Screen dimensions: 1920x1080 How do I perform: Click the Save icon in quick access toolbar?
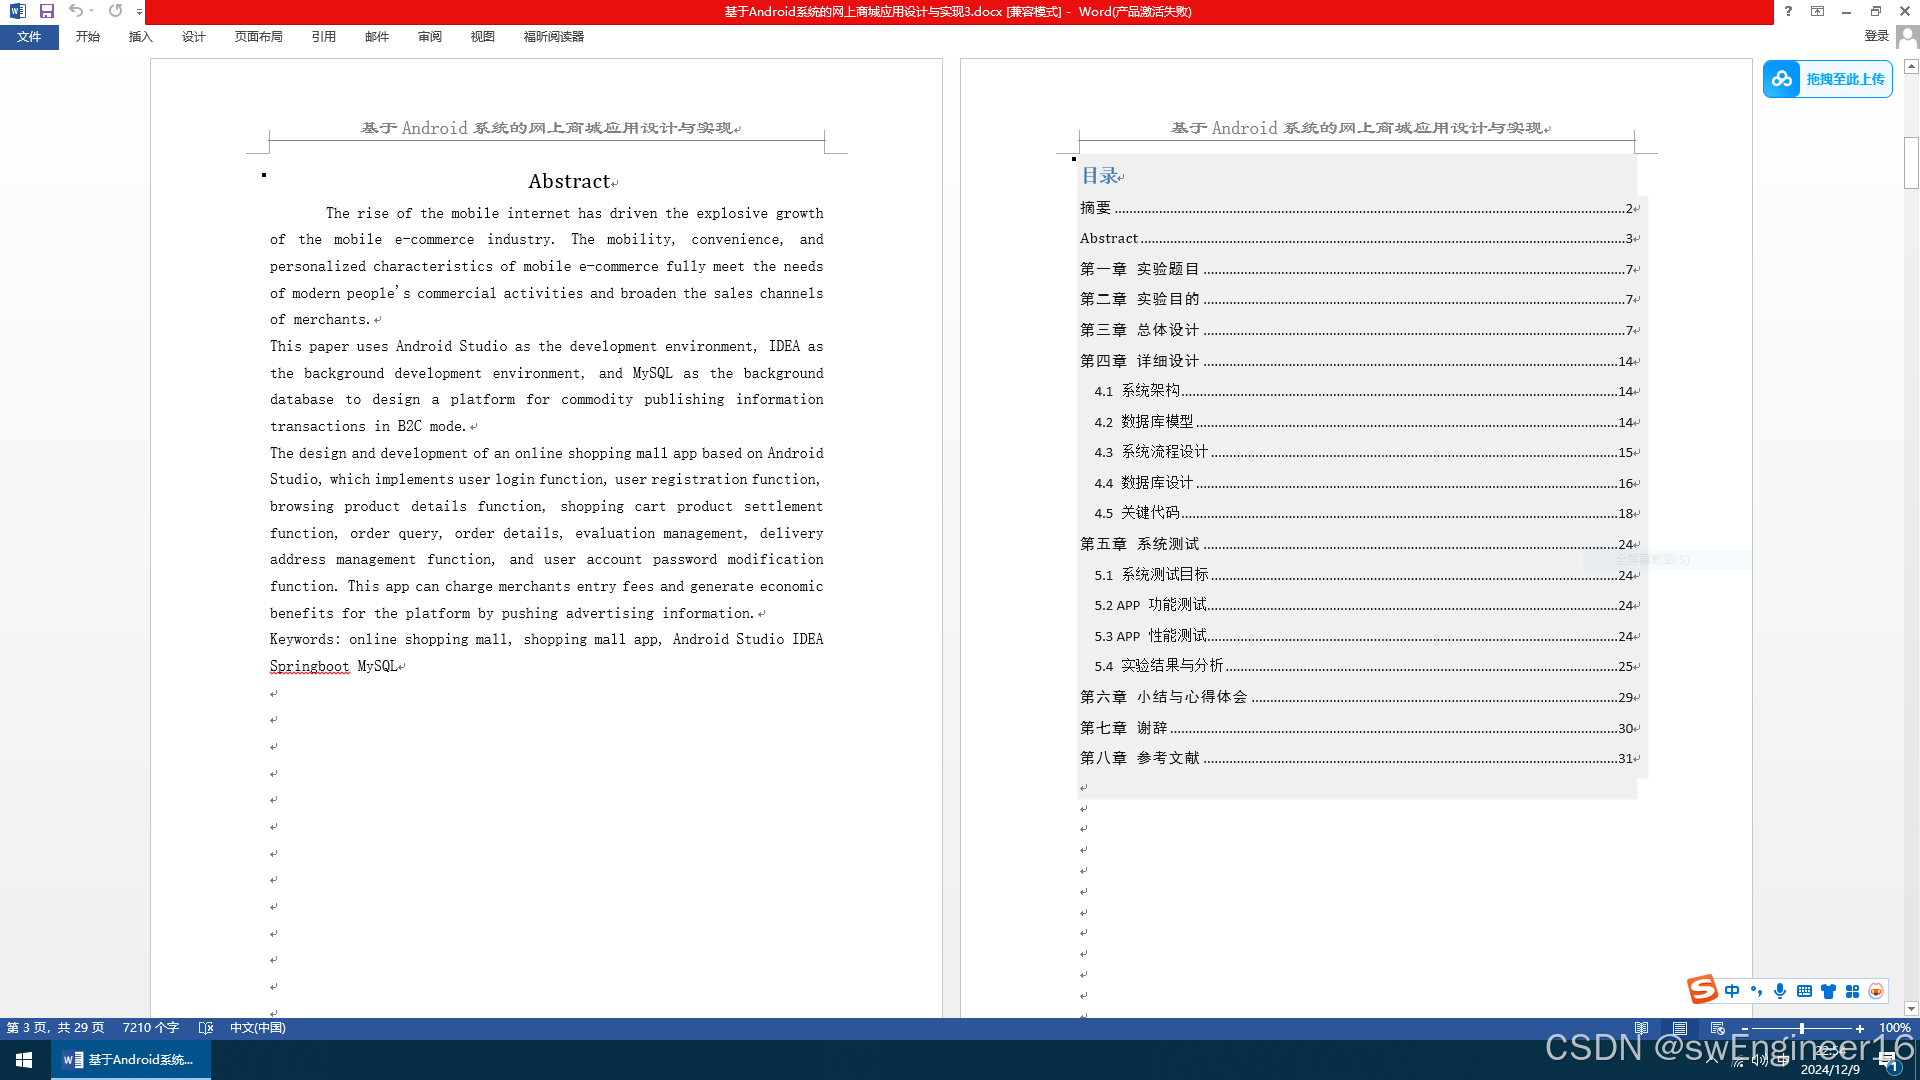pos(46,11)
